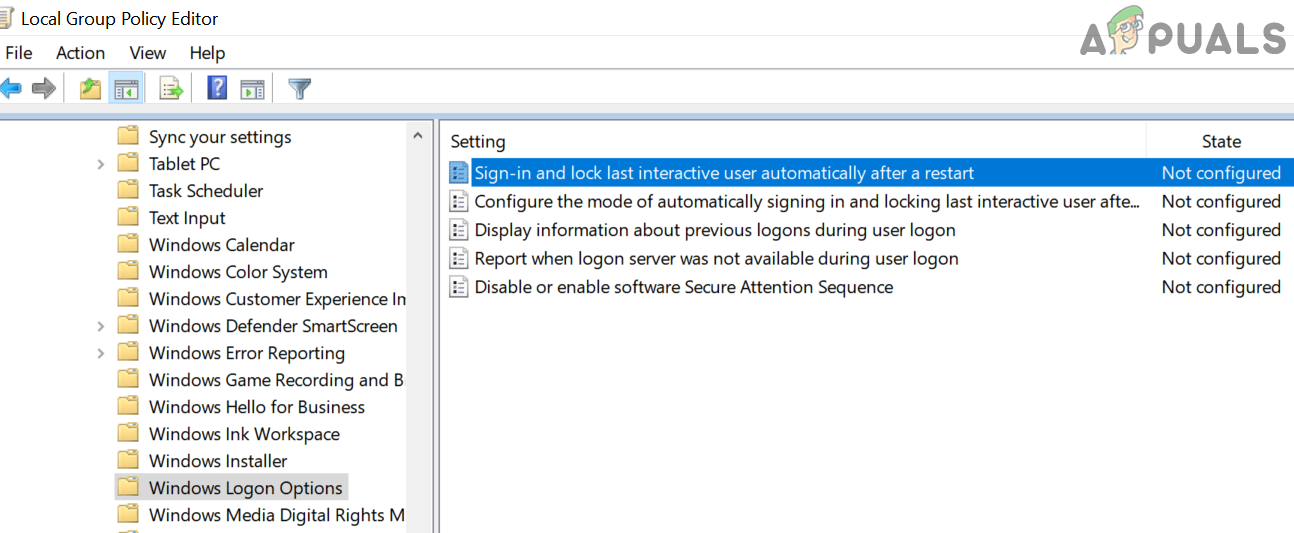
Task: Click the Back arrow toolbar icon
Action: coord(10,89)
